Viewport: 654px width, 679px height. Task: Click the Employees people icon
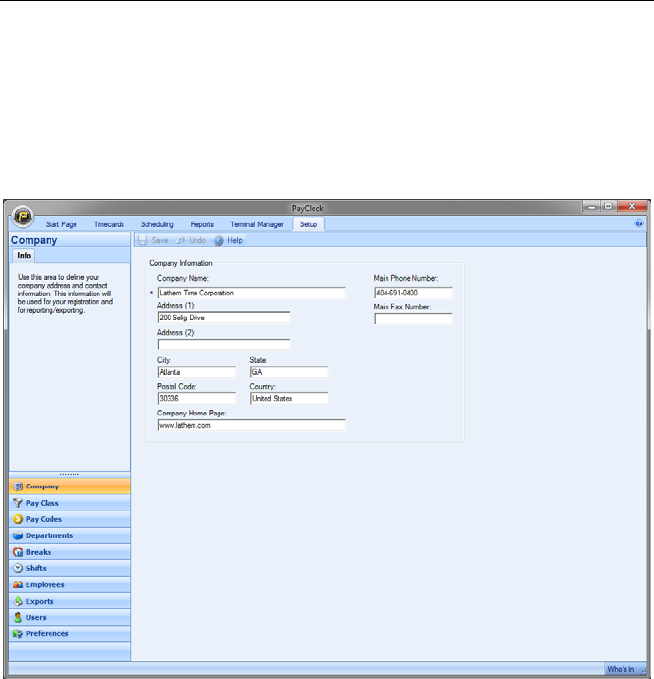[18, 584]
